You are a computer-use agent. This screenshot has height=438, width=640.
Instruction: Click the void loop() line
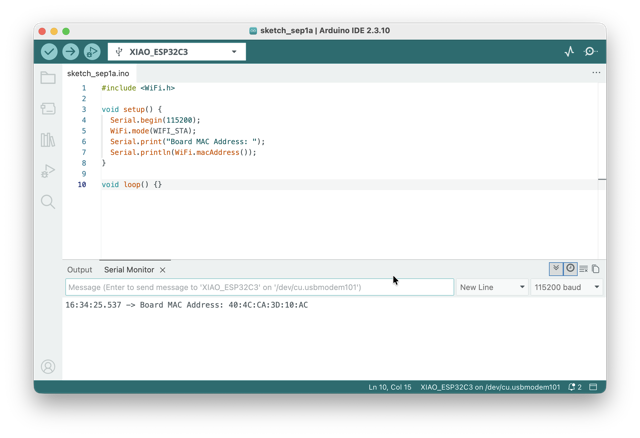click(x=131, y=185)
